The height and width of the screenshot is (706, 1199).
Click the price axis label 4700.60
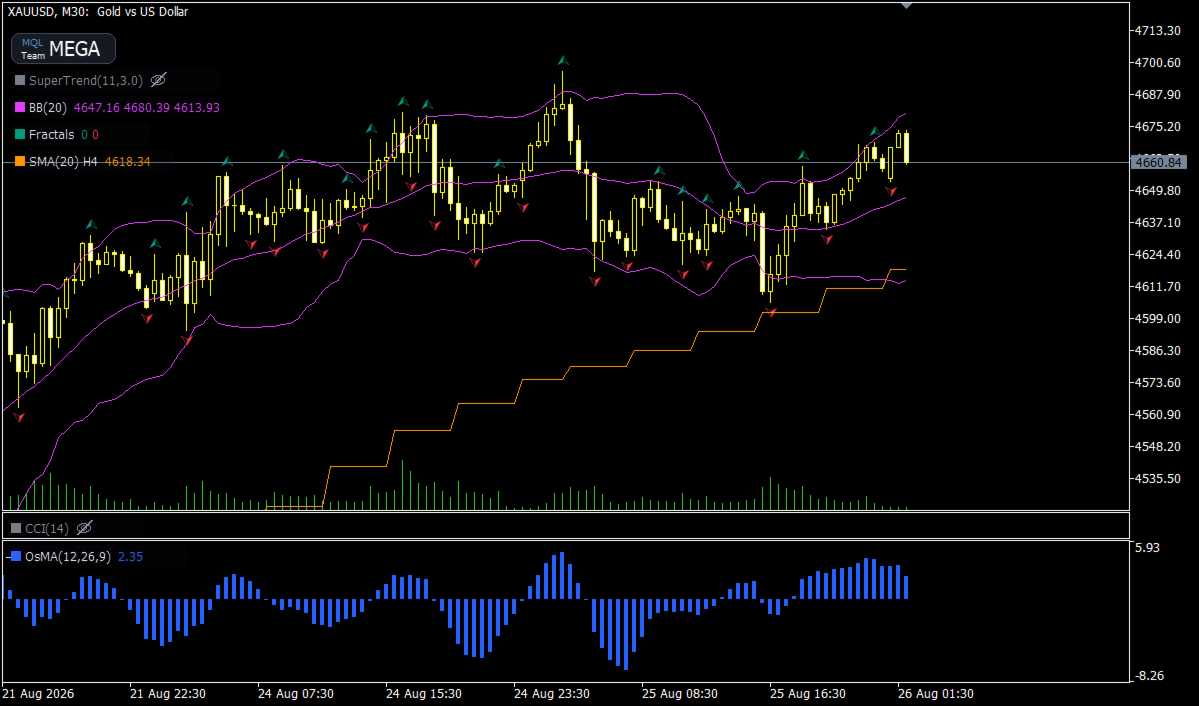coord(1158,63)
